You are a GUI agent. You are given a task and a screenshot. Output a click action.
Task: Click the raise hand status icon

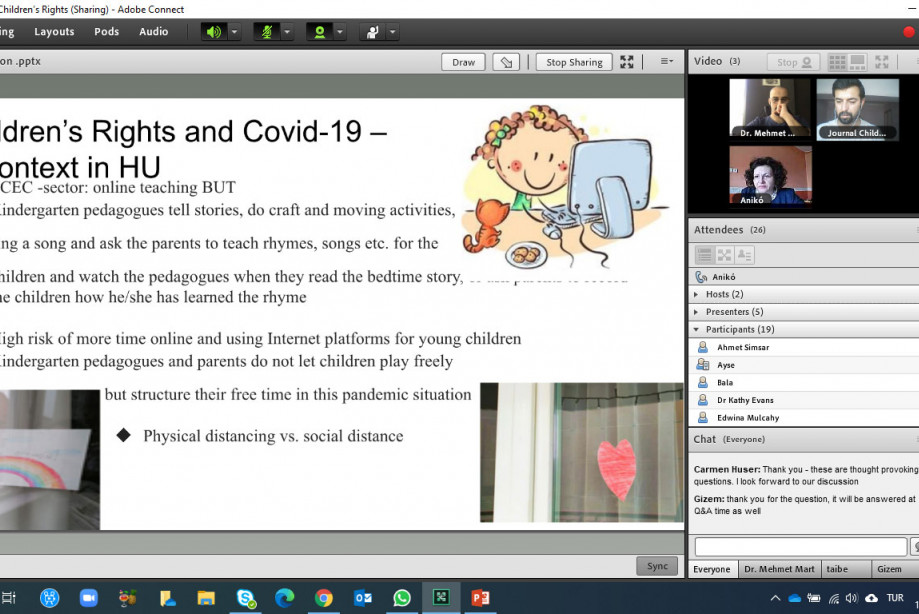click(373, 31)
